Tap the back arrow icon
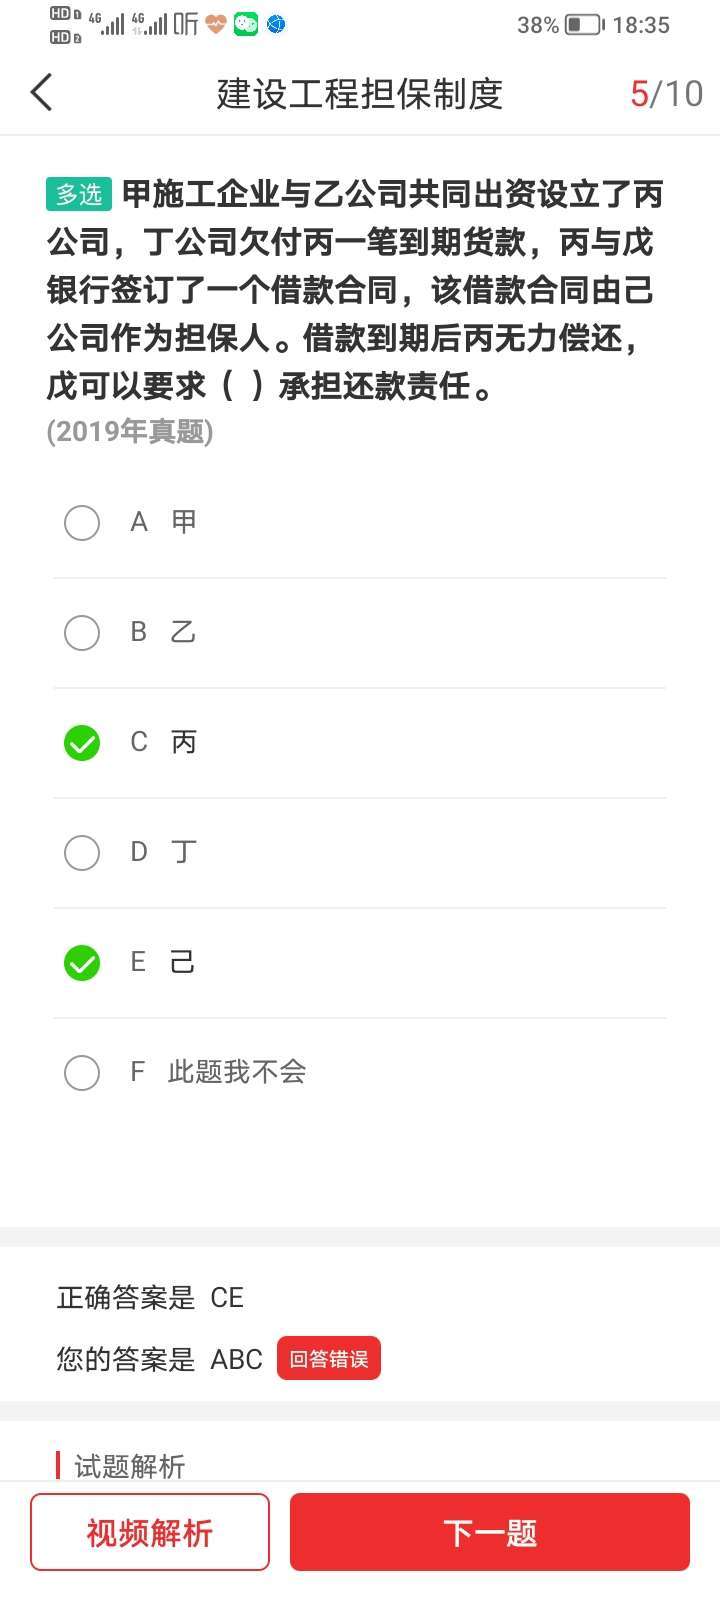Screen dimensions: 720x1600 coord(42,93)
